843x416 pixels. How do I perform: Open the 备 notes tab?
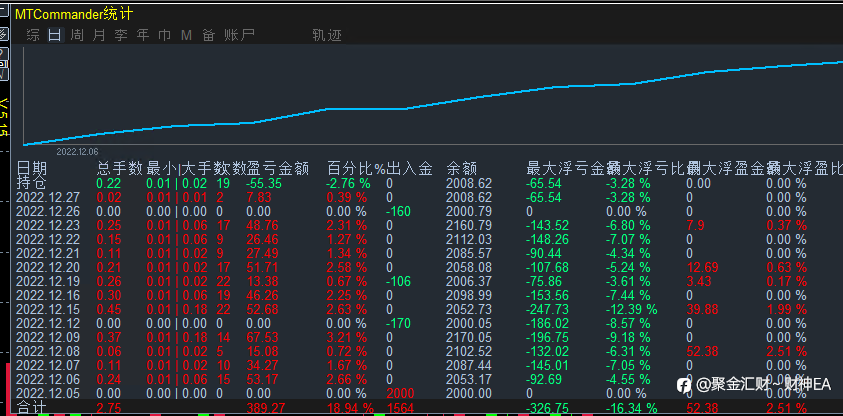point(209,35)
